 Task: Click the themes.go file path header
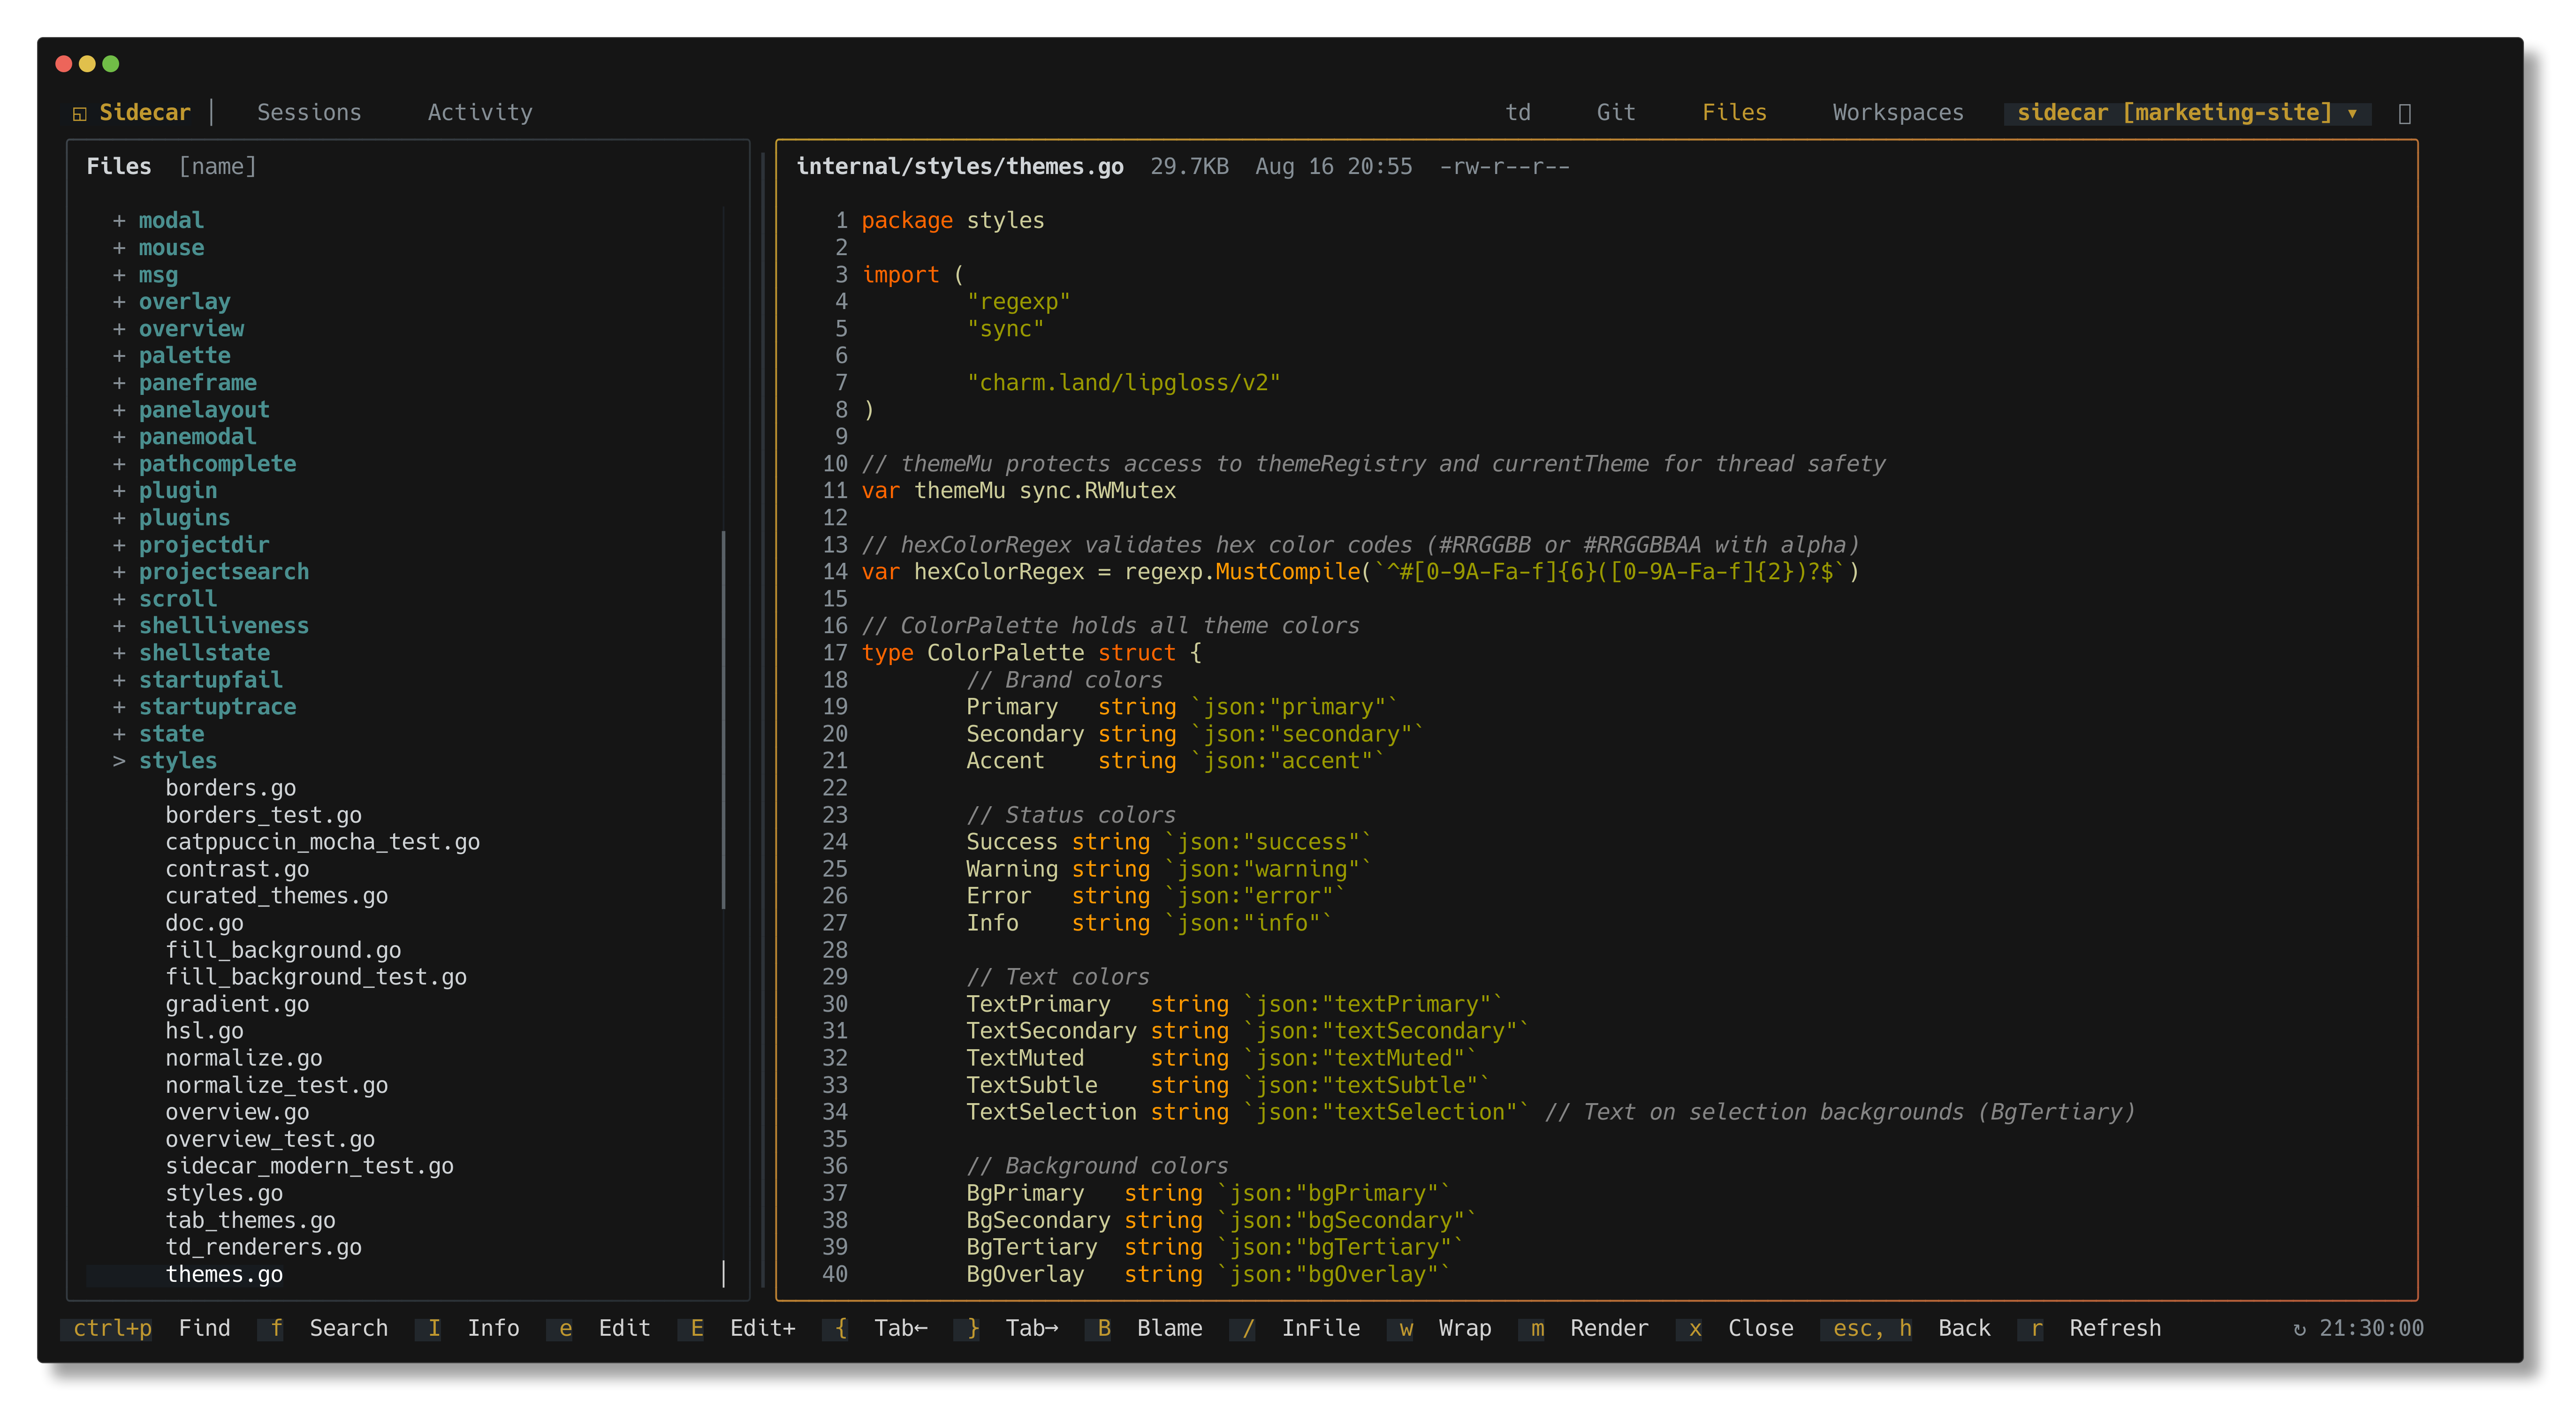click(960, 166)
